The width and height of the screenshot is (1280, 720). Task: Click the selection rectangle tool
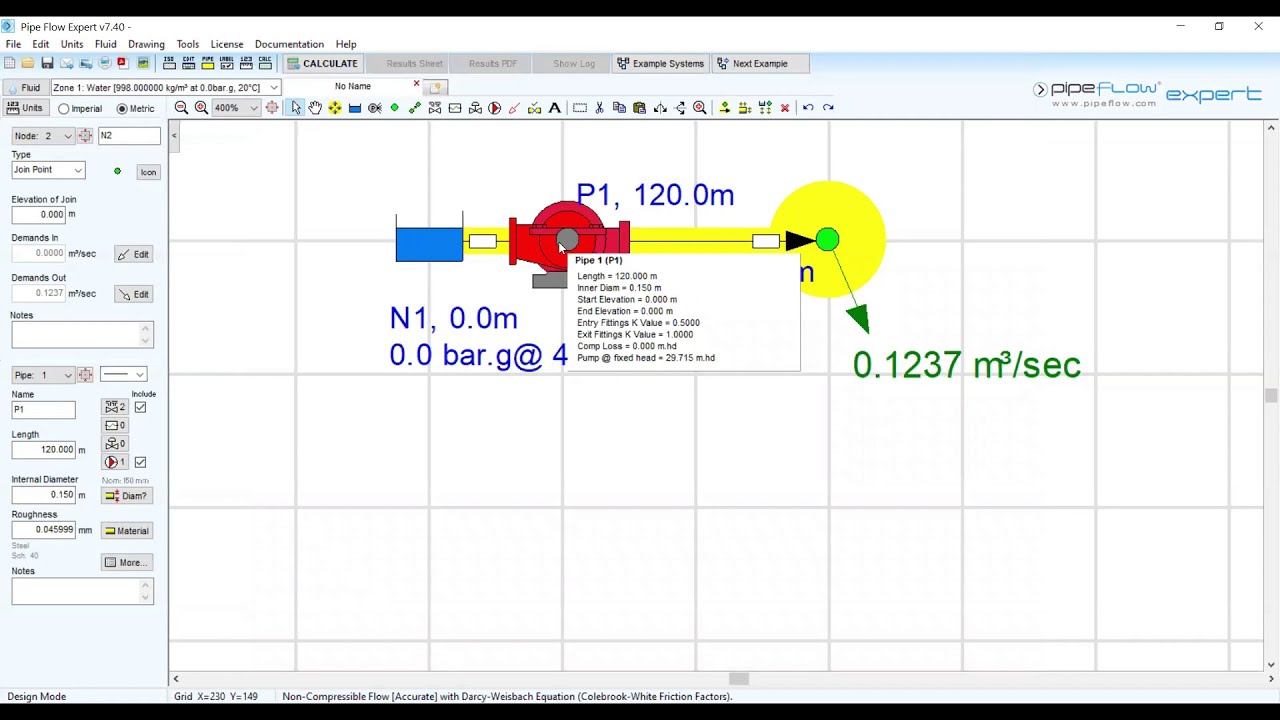[579, 108]
